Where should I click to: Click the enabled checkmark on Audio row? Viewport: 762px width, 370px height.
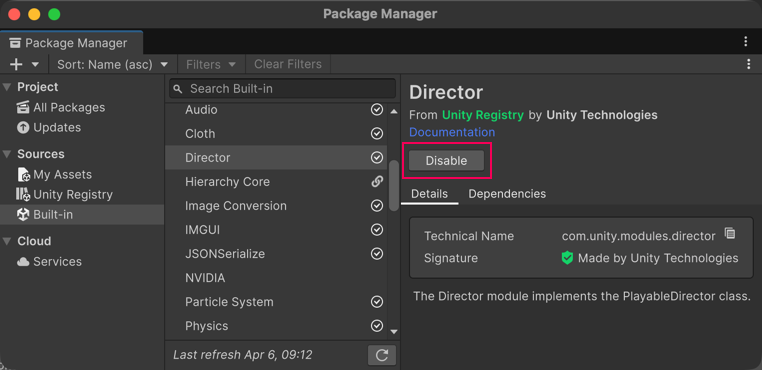tap(377, 110)
